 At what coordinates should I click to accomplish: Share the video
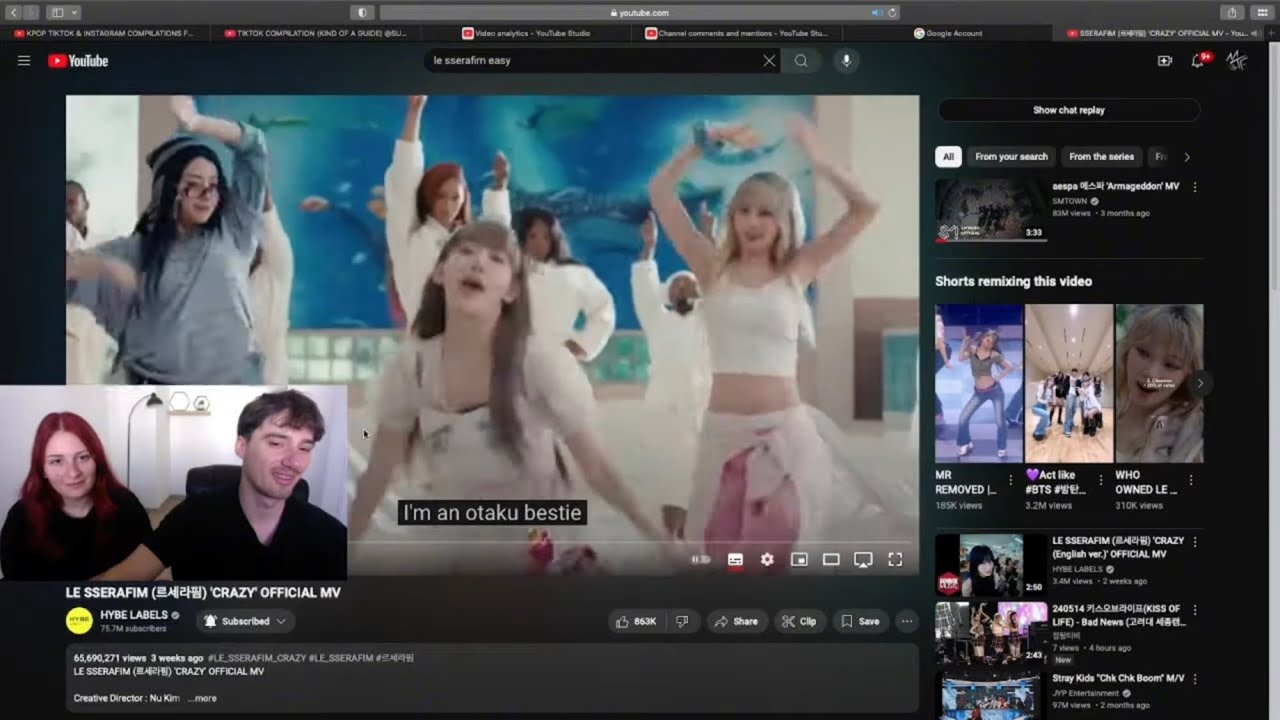(x=735, y=621)
